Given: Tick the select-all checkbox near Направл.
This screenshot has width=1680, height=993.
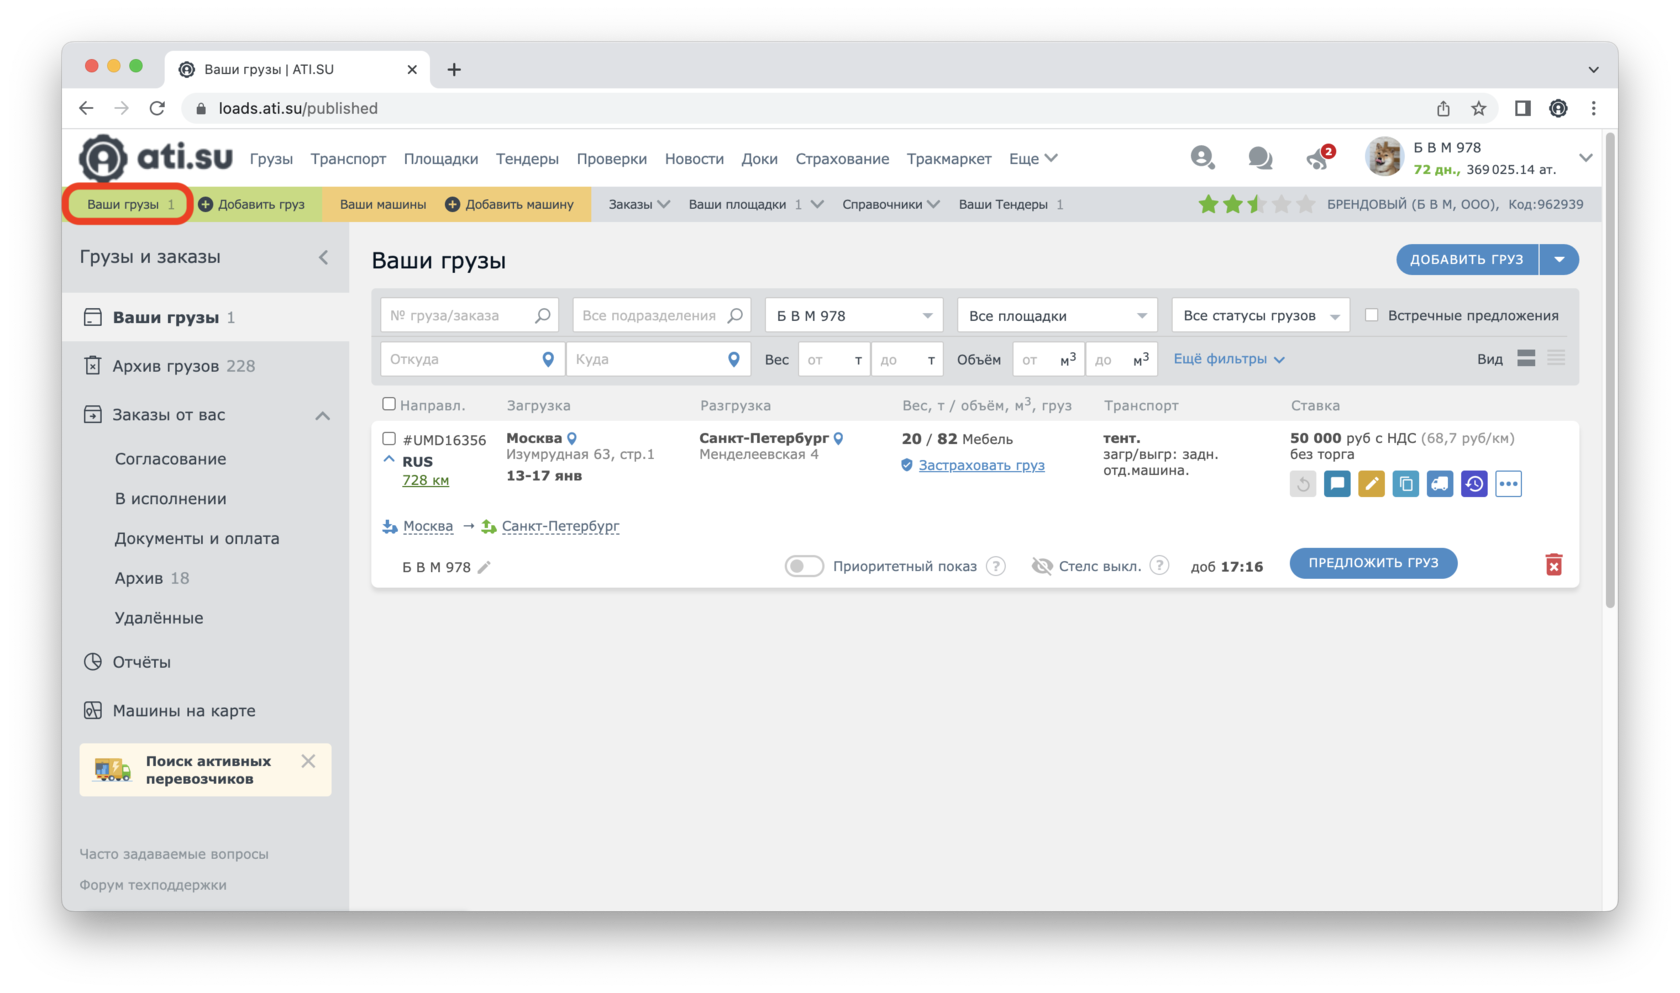Looking at the screenshot, I should click(x=389, y=404).
